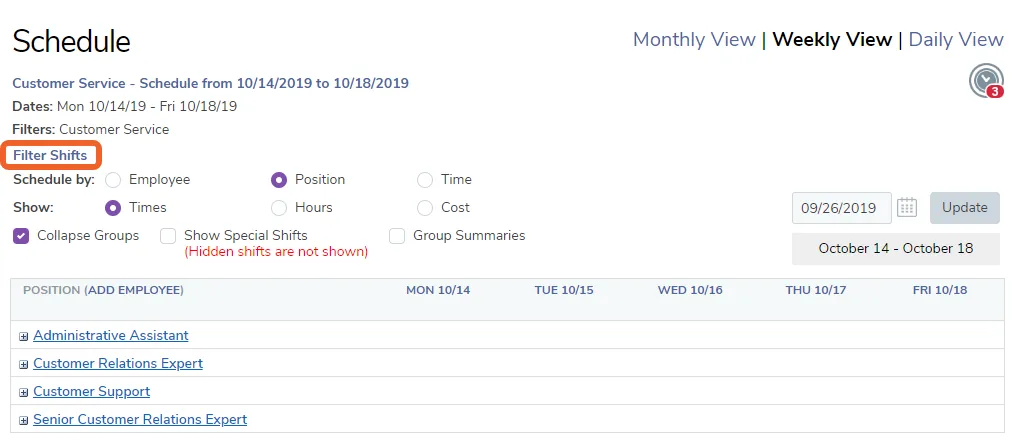
Task: Switch to Monthly View
Action: 694,40
